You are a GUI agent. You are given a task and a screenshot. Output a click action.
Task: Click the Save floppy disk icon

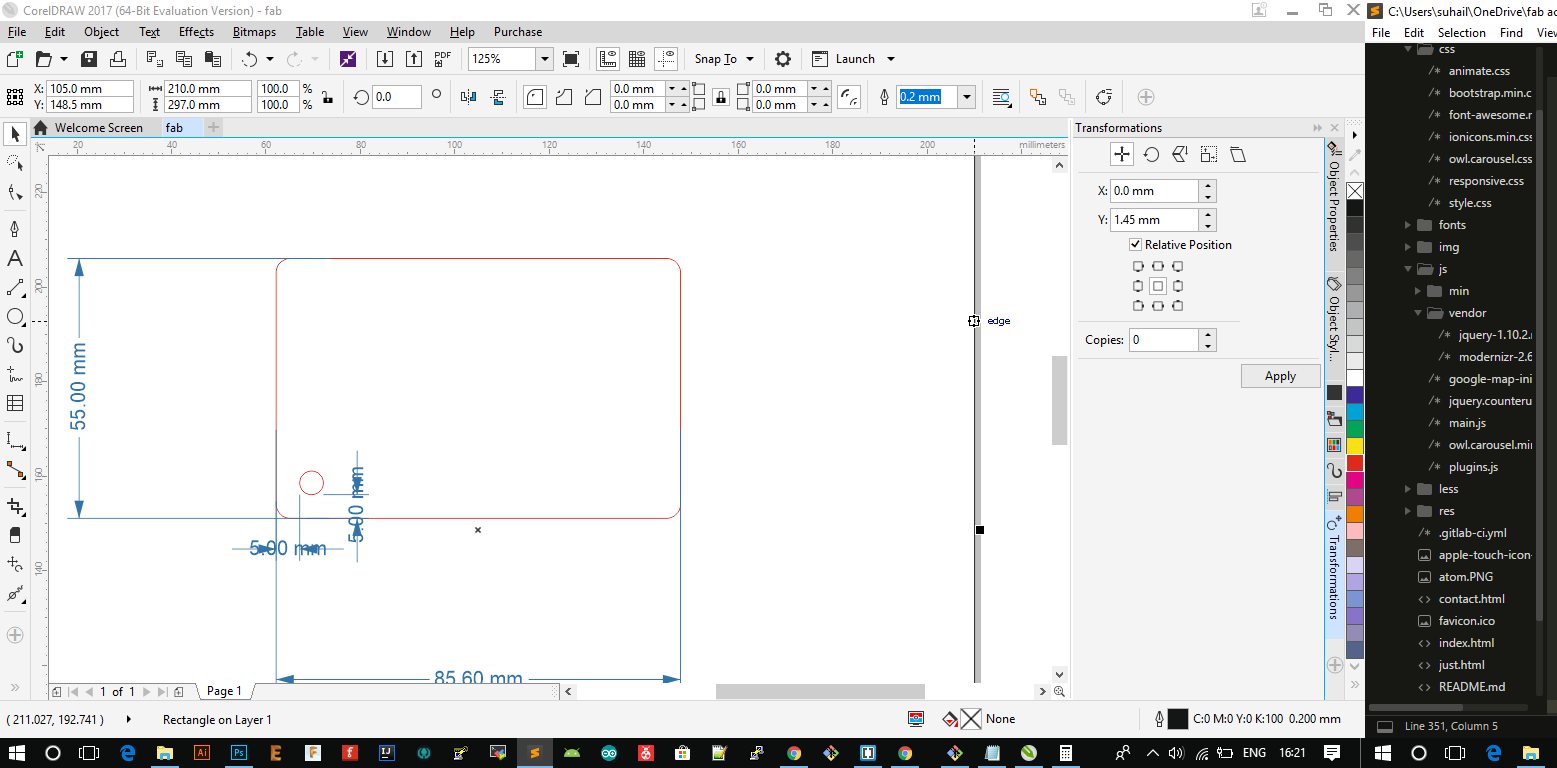[x=89, y=59]
